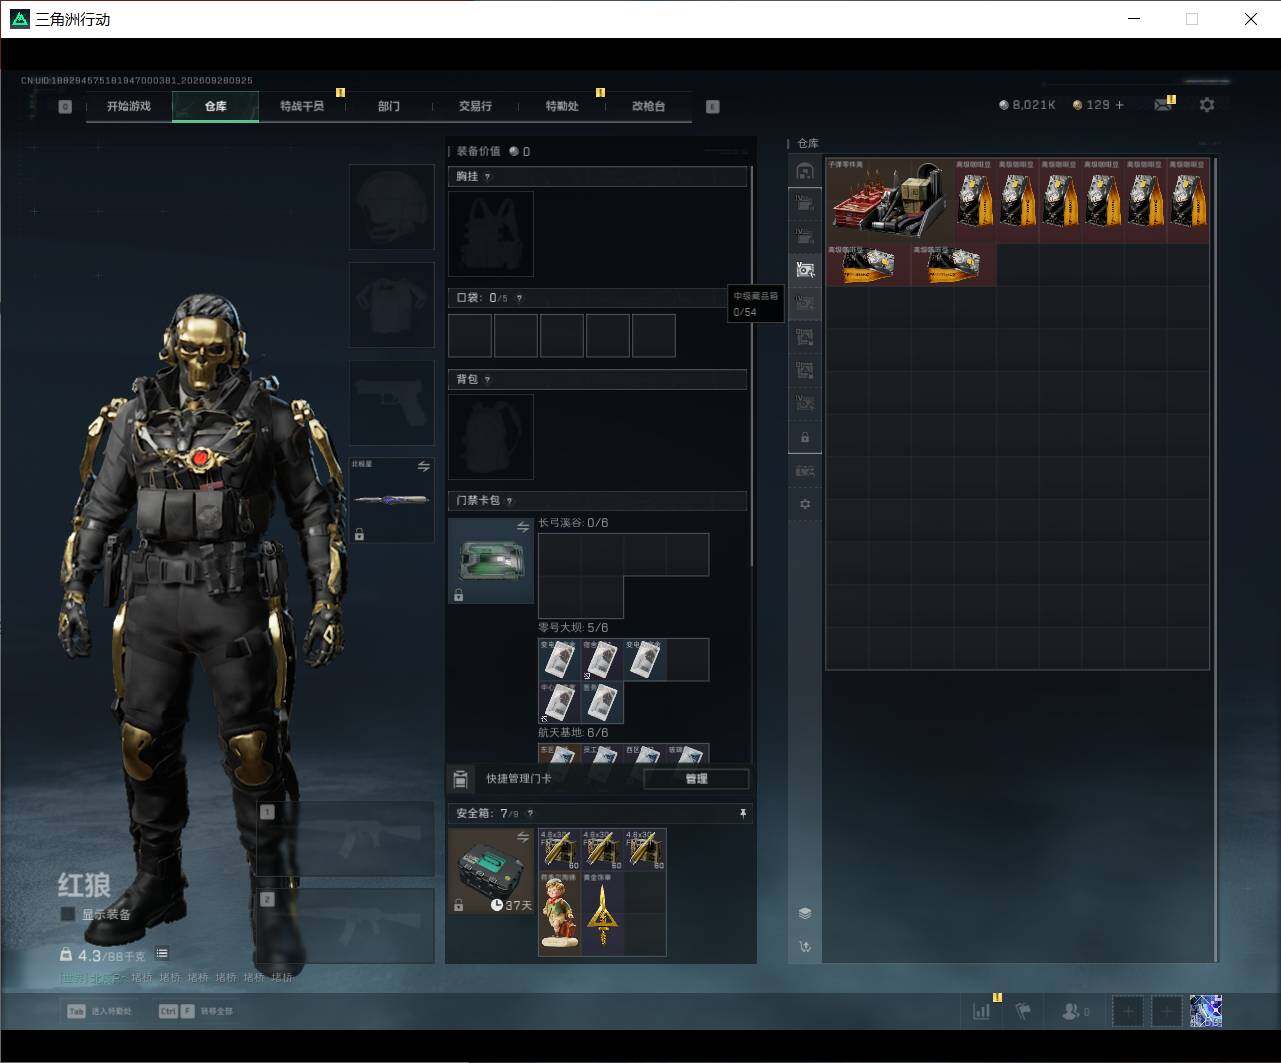1281x1063 pixels.
Task: Click the player avatar in bottom bar
Action: [x=1206, y=1012]
